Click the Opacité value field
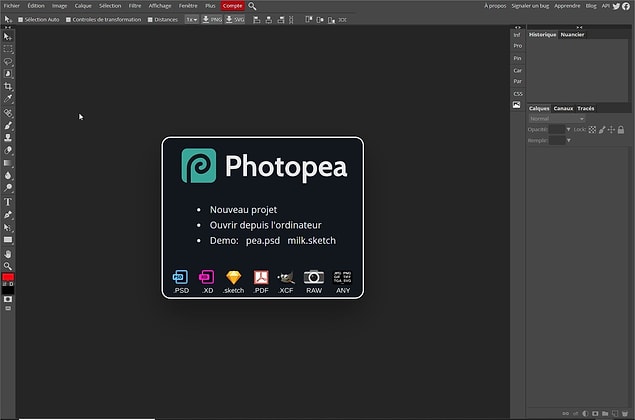 pyautogui.click(x=556, y=130)
